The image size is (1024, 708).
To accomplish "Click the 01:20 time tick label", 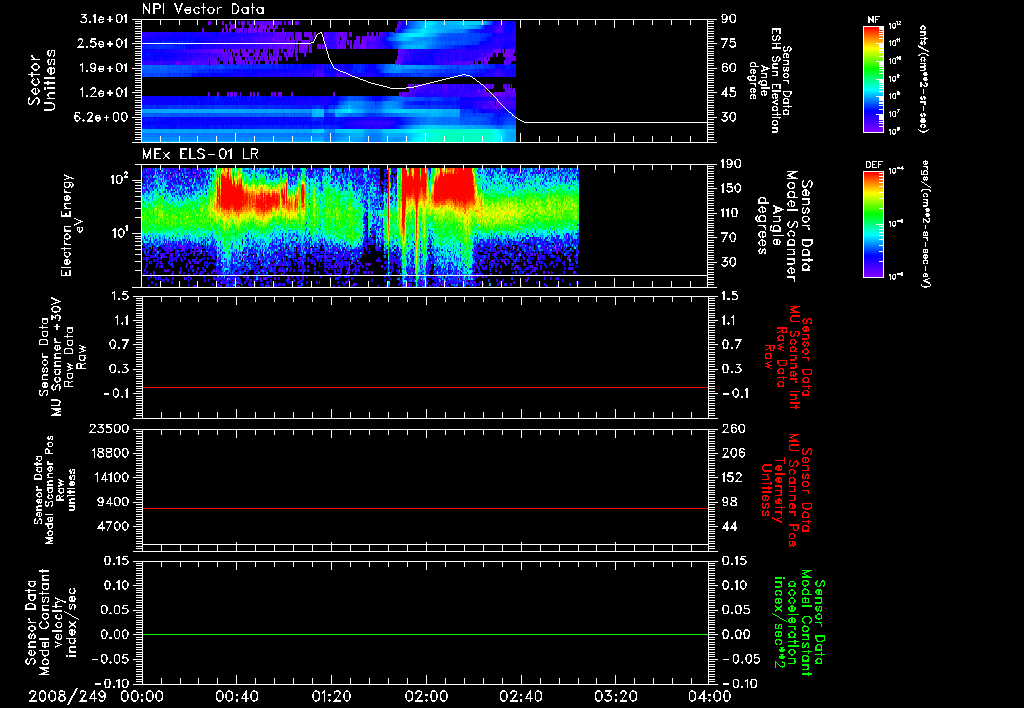I will 332,696.
